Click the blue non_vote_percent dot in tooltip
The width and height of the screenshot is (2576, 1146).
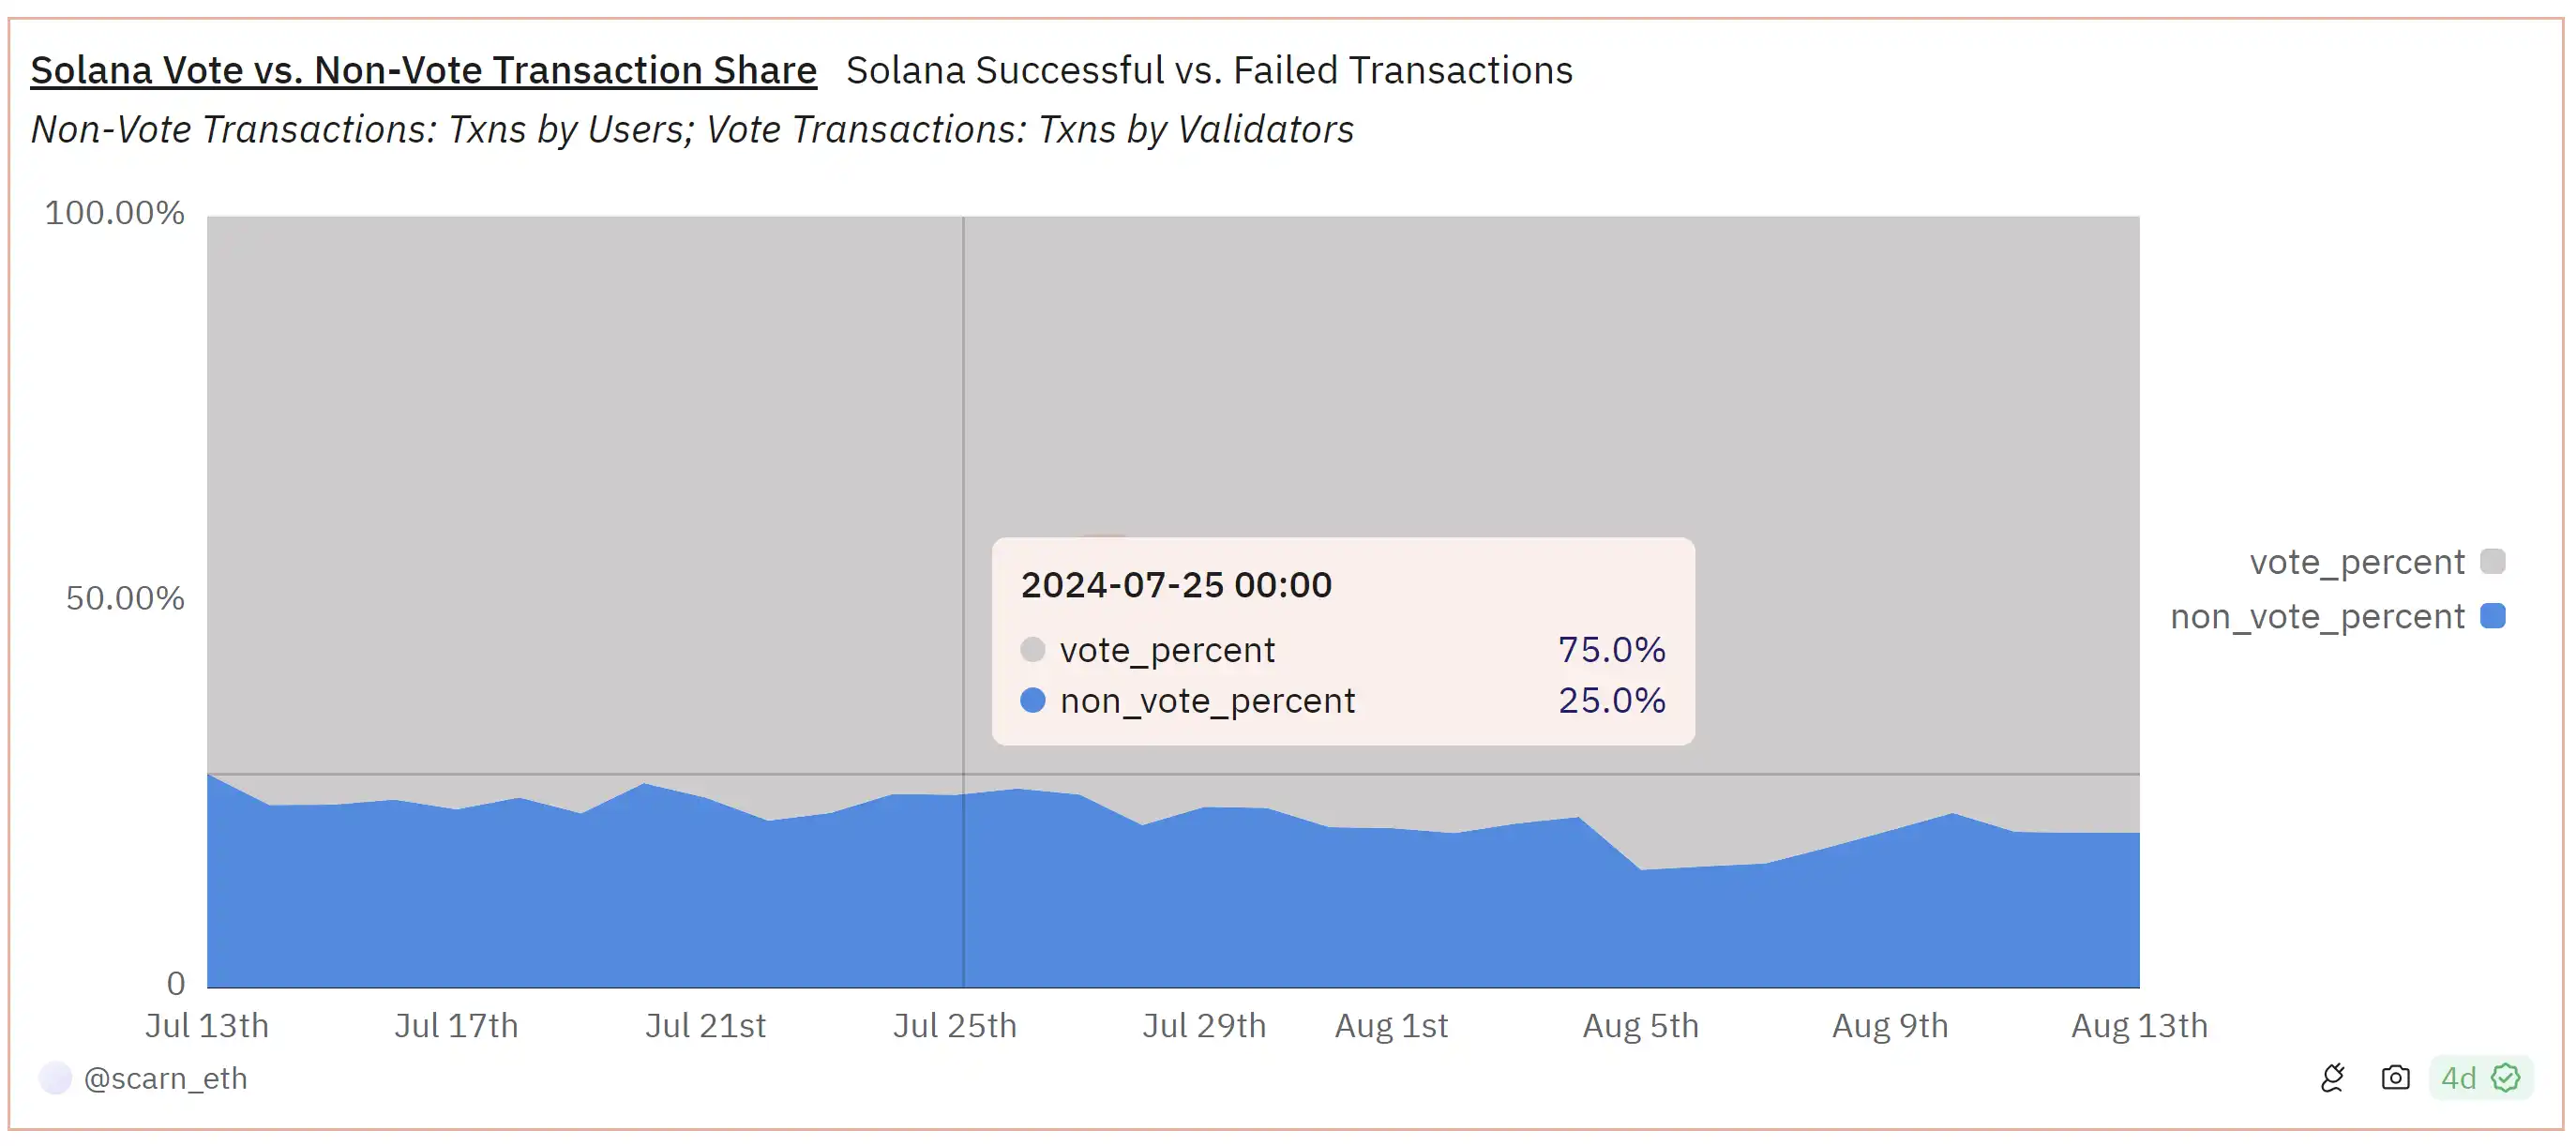point(1033,700)
